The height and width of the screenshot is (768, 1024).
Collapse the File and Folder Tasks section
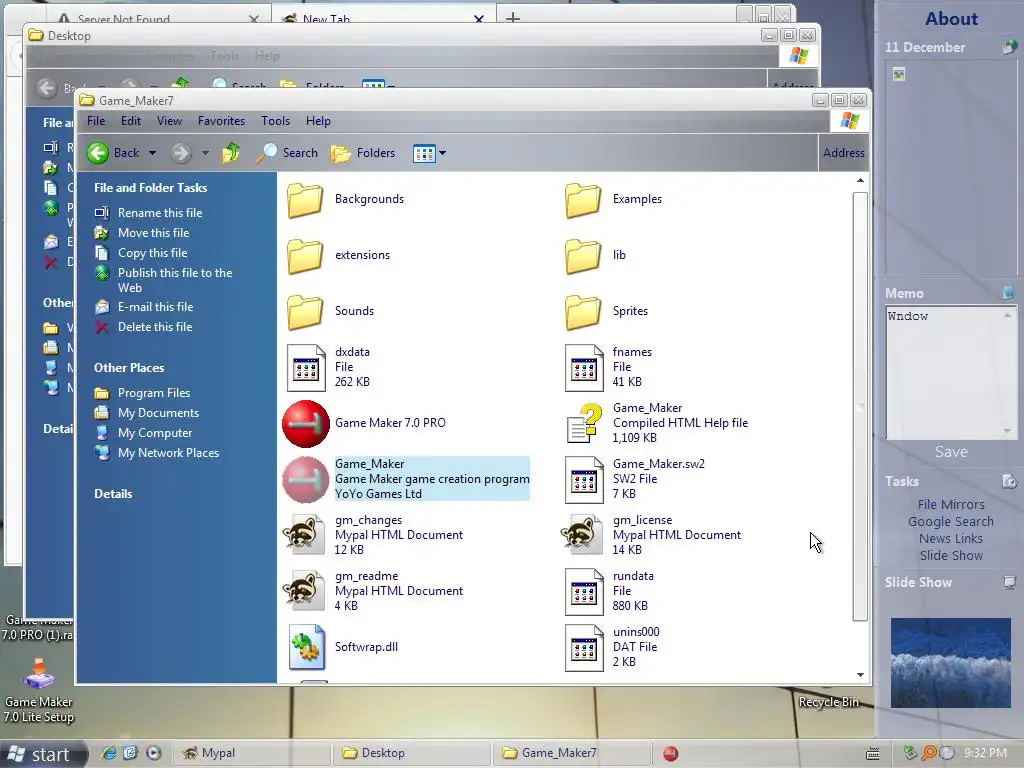pos(150,188)
